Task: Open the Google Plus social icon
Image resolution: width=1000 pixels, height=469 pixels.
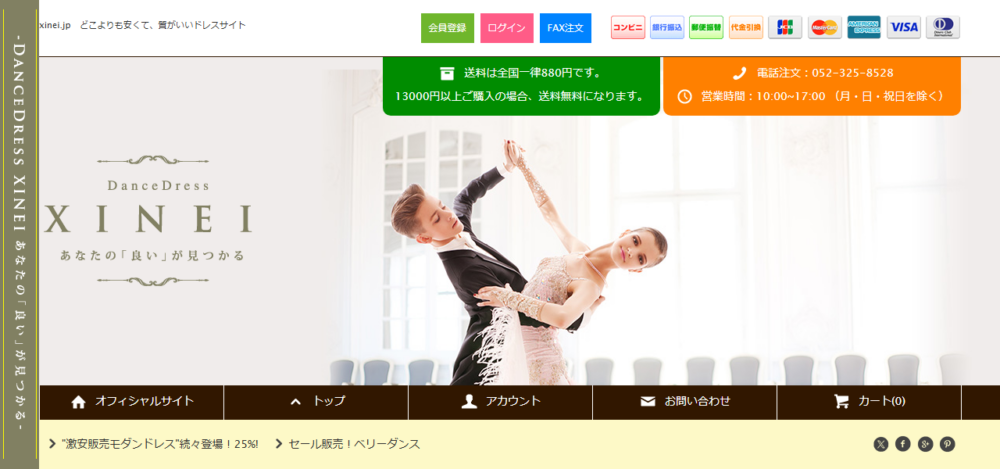Action: (925, 444)
